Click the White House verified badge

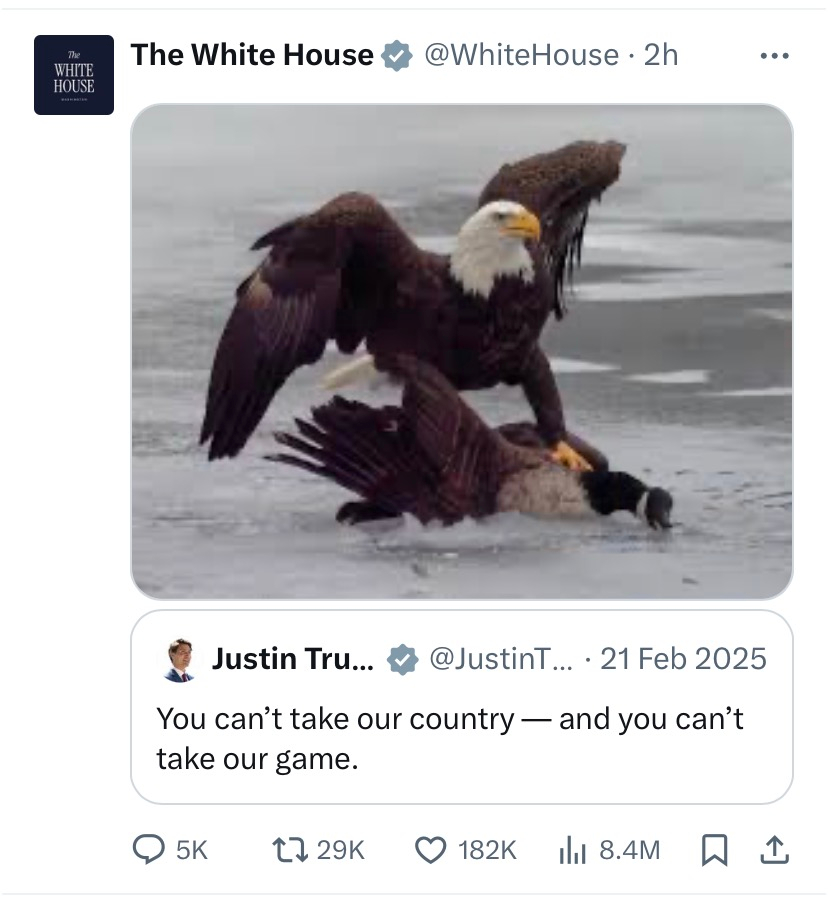click(398, 56)
